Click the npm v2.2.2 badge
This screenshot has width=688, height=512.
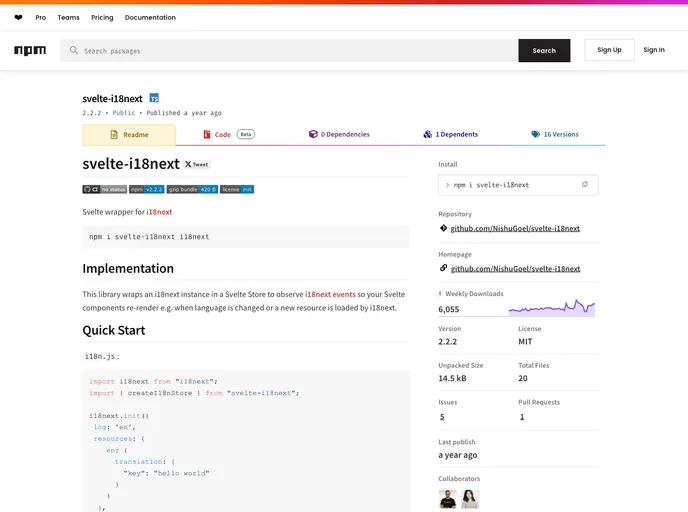147,189
